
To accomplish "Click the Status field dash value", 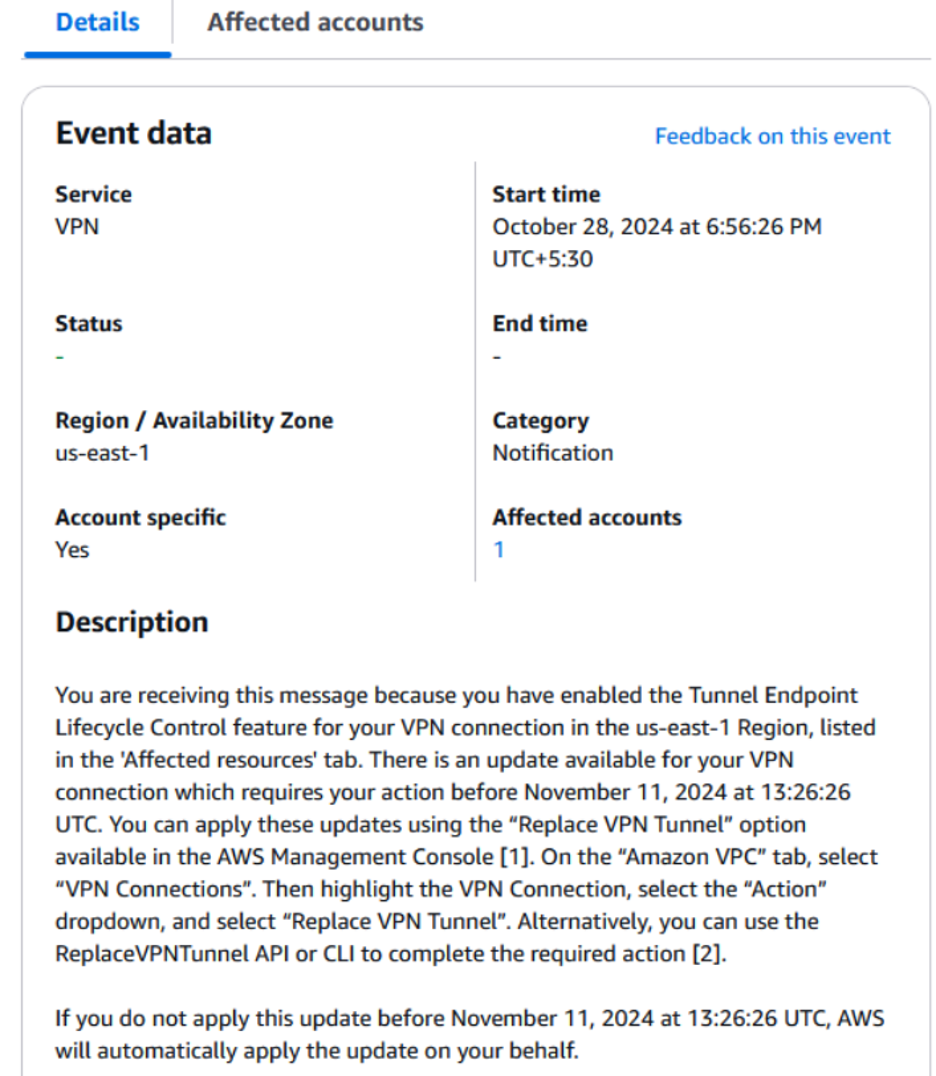I will pyautogui.click(x=60, y=355).
